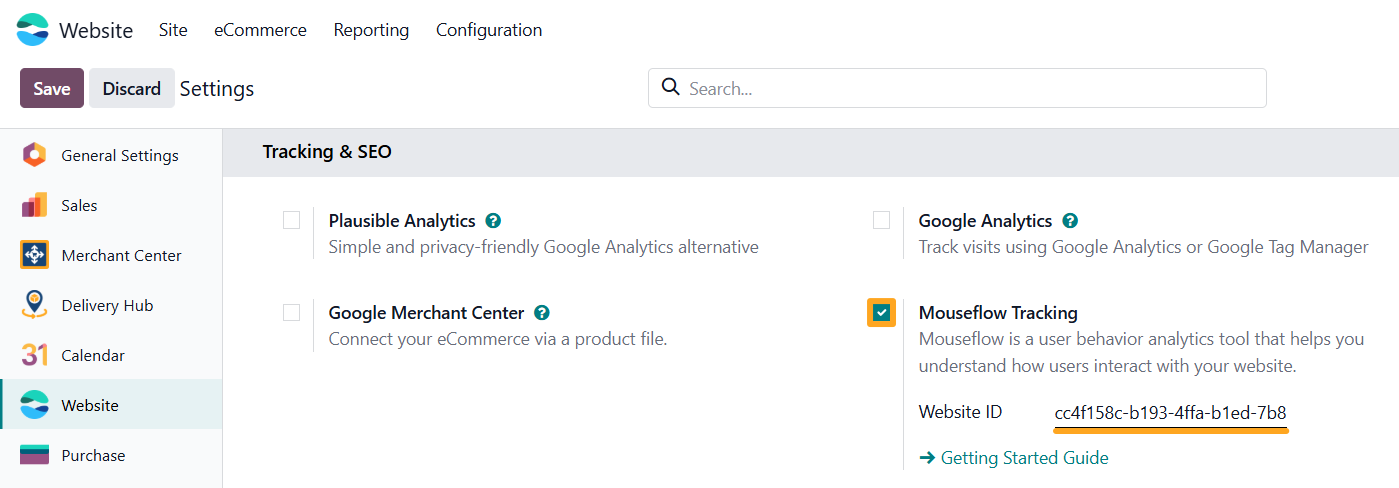
Task: Click the Tracking & SEO section header
Action: [x=327, y=152]
